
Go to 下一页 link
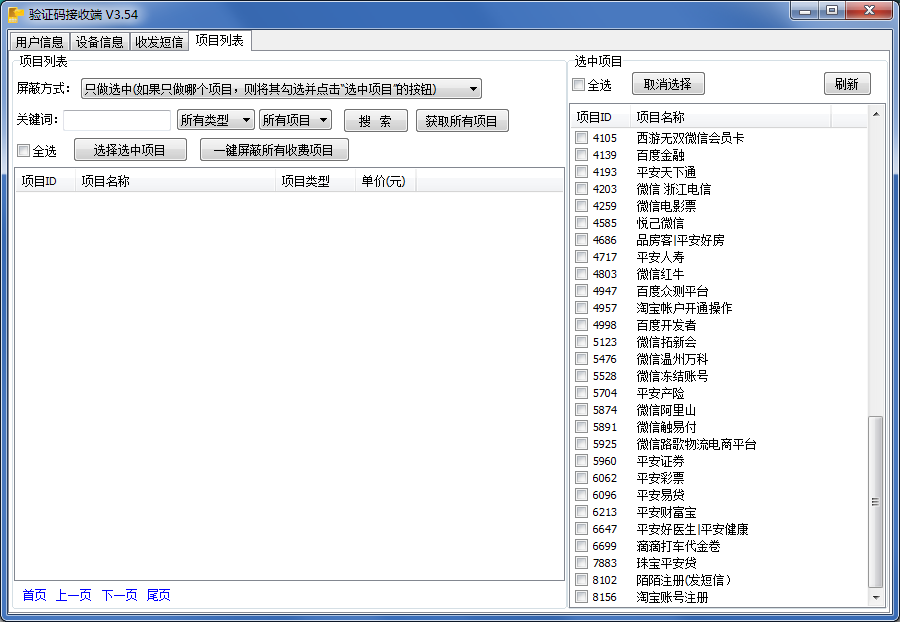coord(119,595)
